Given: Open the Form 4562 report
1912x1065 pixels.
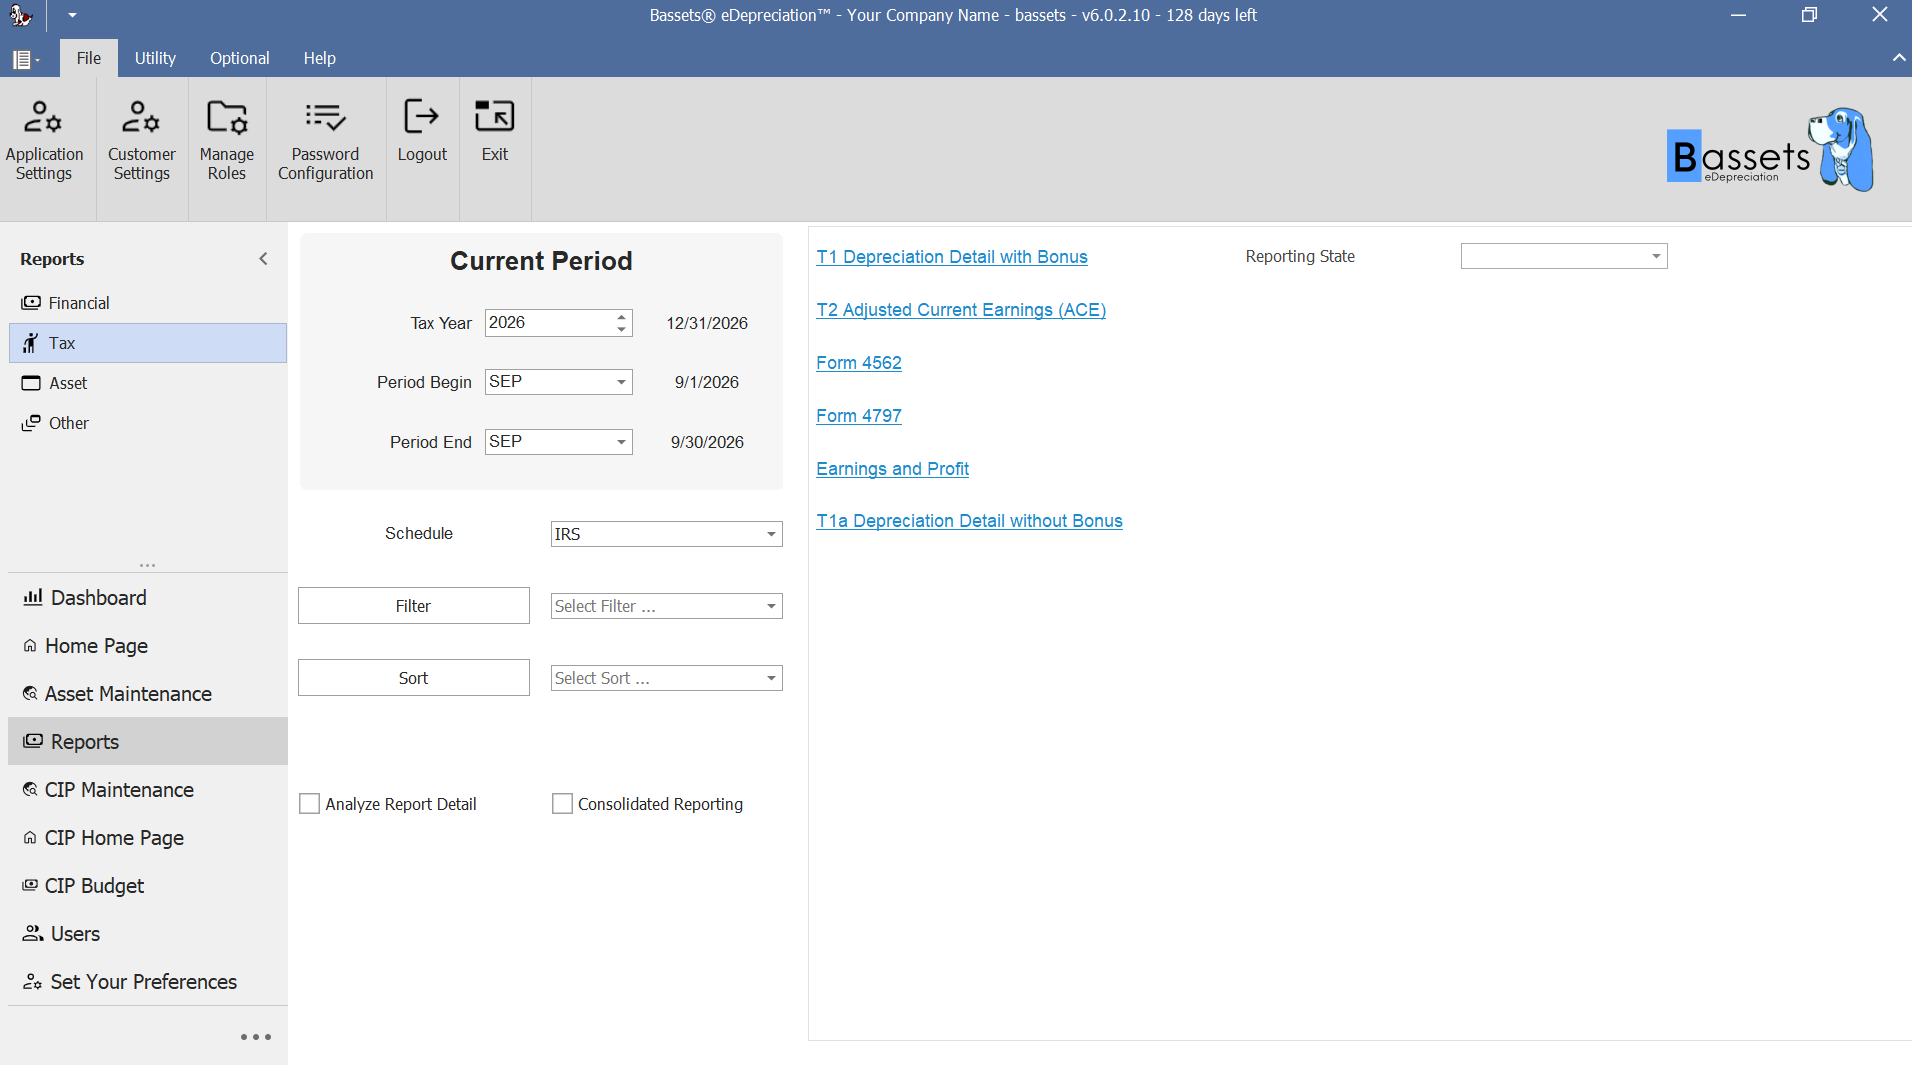Looking at the screenshot, I should [859, 363].
